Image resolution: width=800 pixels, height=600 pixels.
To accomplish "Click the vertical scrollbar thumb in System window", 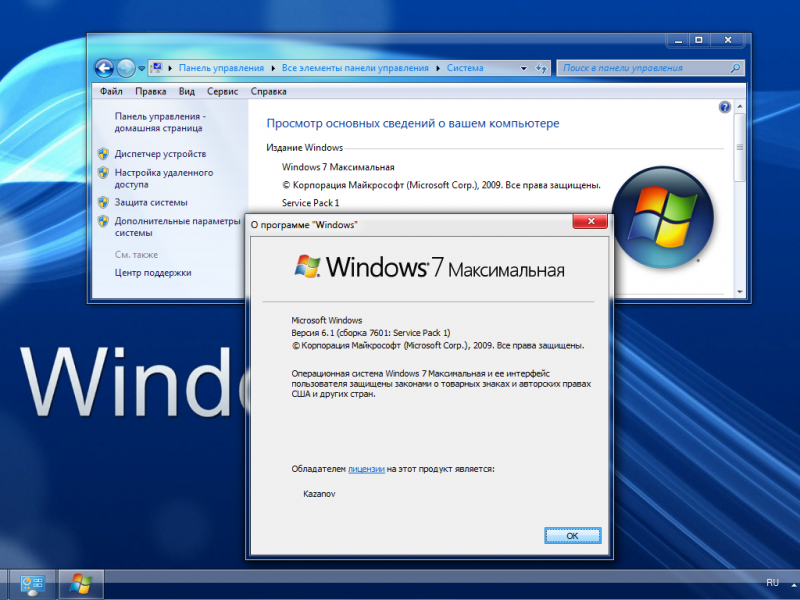I will pos(740,147).
